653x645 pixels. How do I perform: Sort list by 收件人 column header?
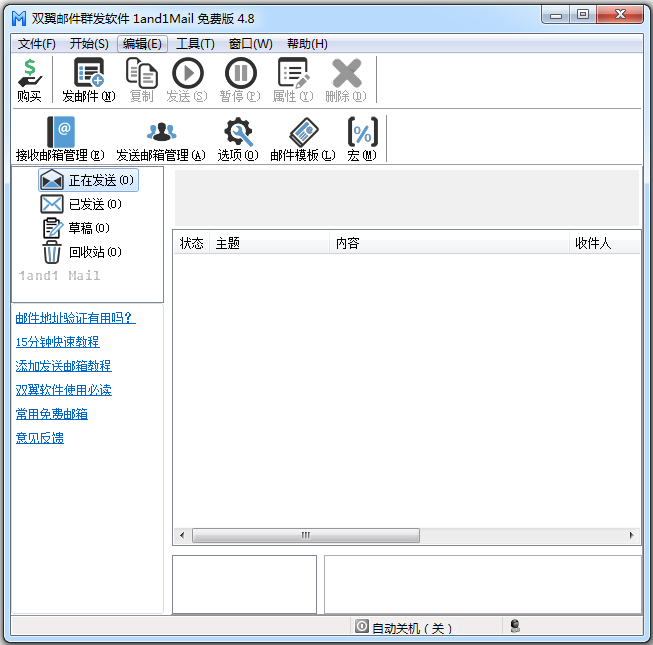(x=605, y=243)
